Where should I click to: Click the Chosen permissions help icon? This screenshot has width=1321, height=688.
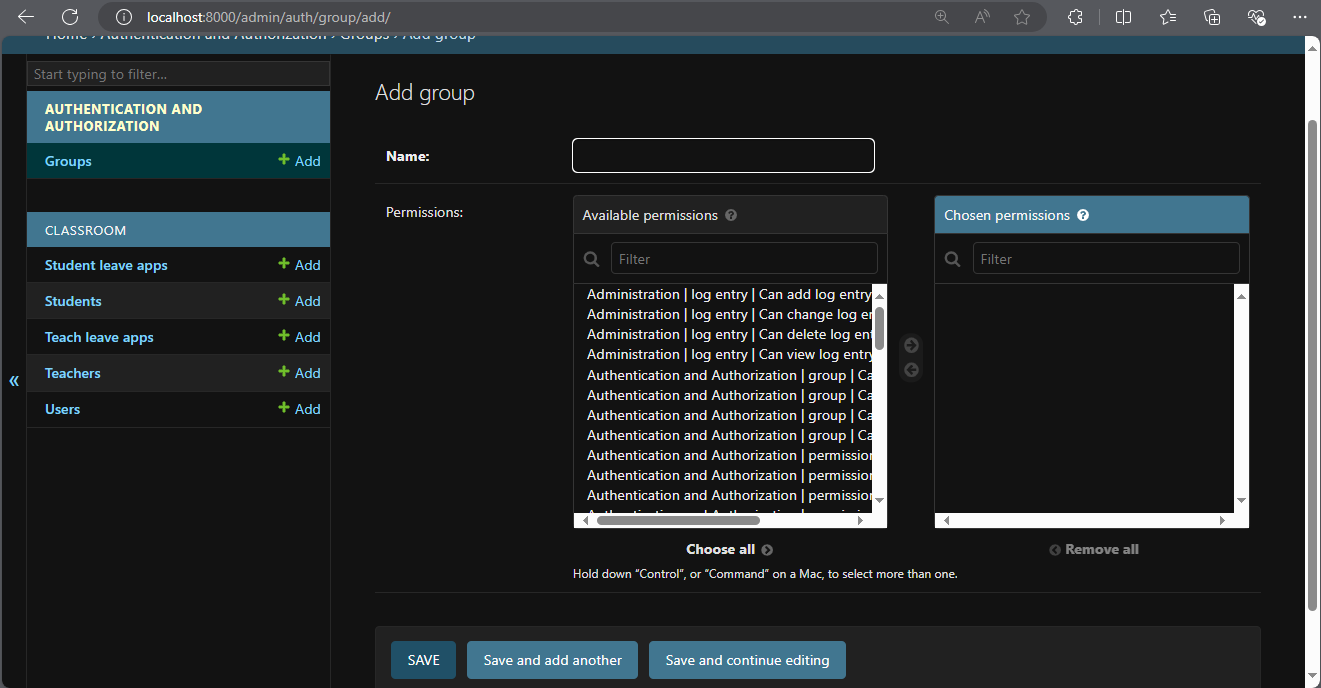[1083, 215]
